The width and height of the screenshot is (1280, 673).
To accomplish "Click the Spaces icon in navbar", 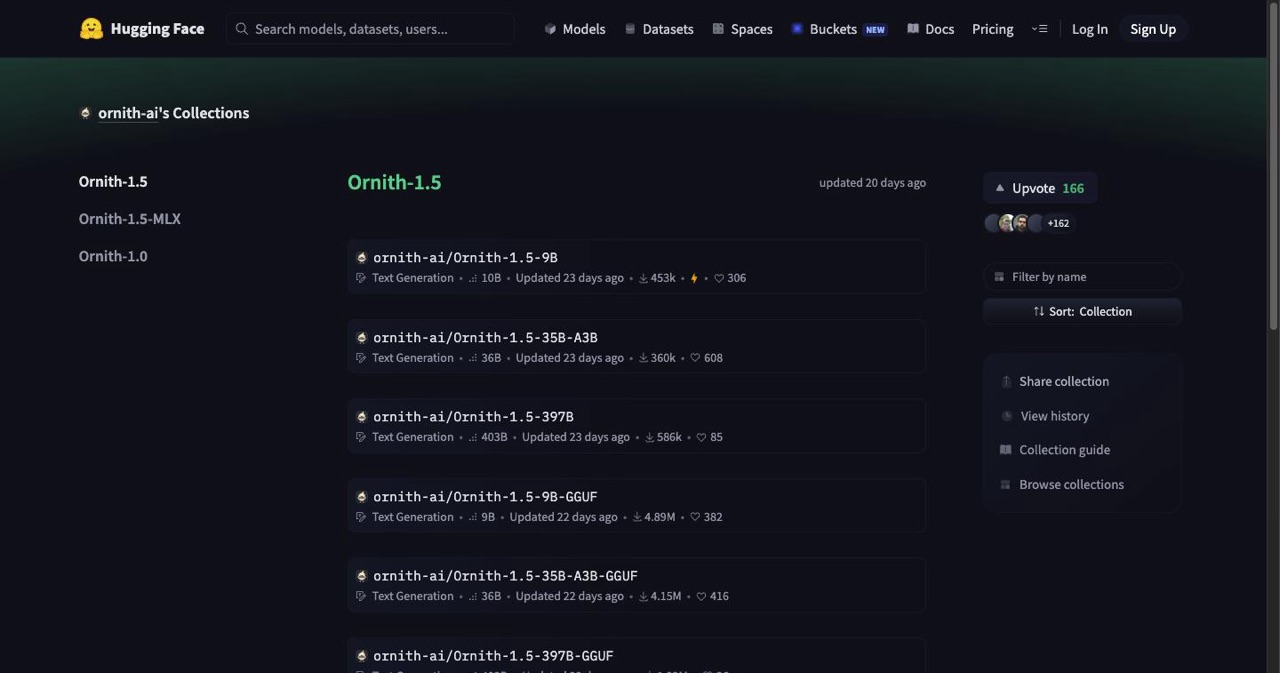I will [x=718, y=29].
